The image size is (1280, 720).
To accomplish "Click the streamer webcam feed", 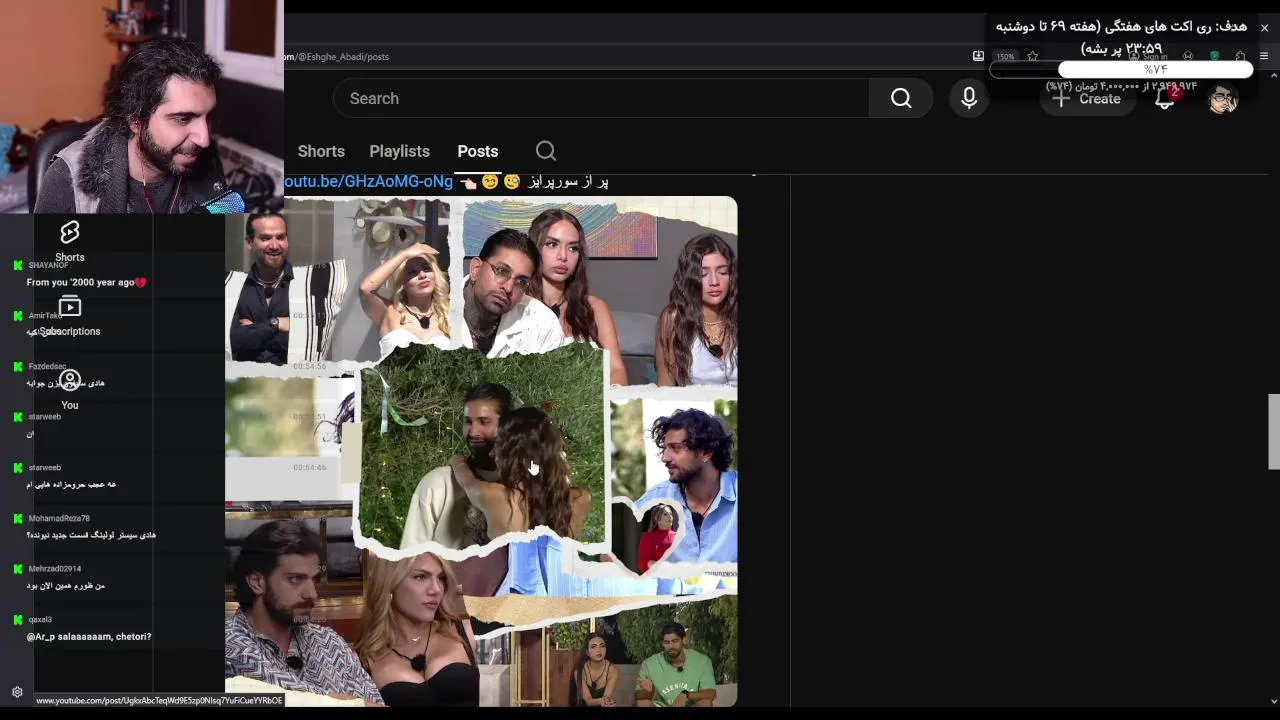I will pyautogui.click(x=142, y=106).
